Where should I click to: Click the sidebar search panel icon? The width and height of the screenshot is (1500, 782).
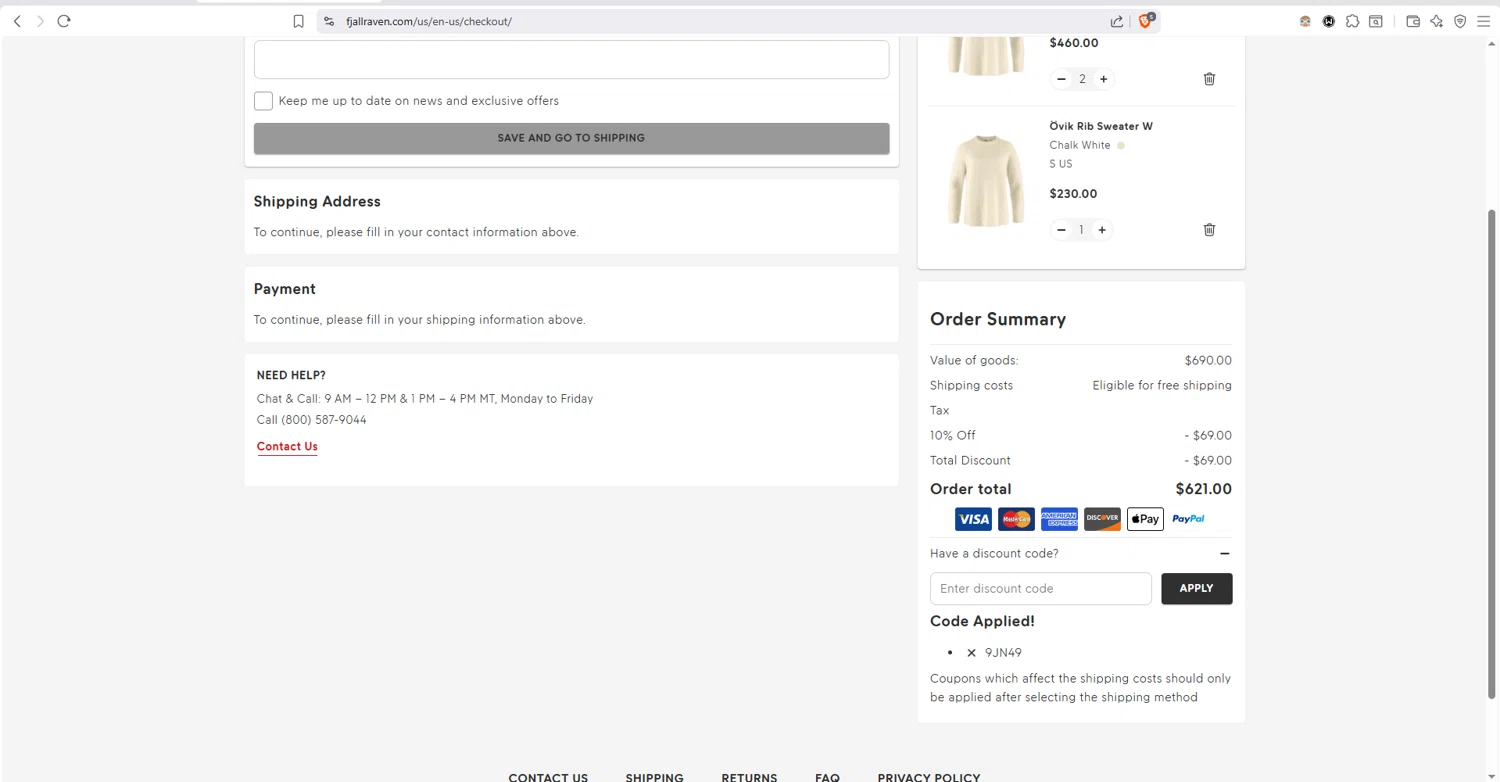(x=1376, y=21)
